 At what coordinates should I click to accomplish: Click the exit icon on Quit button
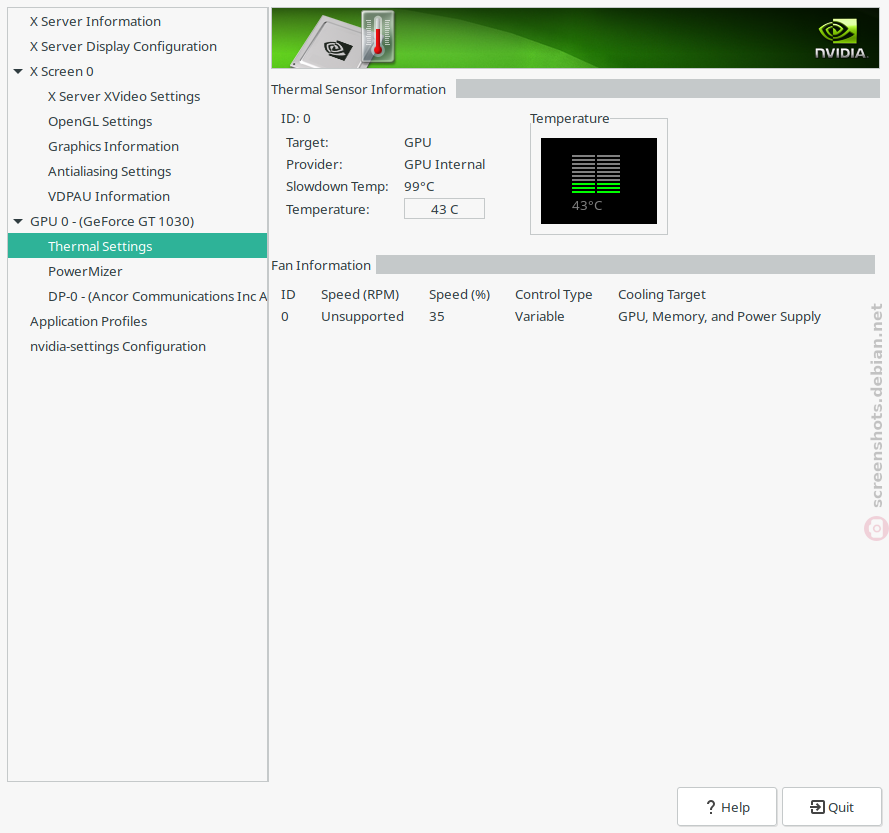[818, 807]
